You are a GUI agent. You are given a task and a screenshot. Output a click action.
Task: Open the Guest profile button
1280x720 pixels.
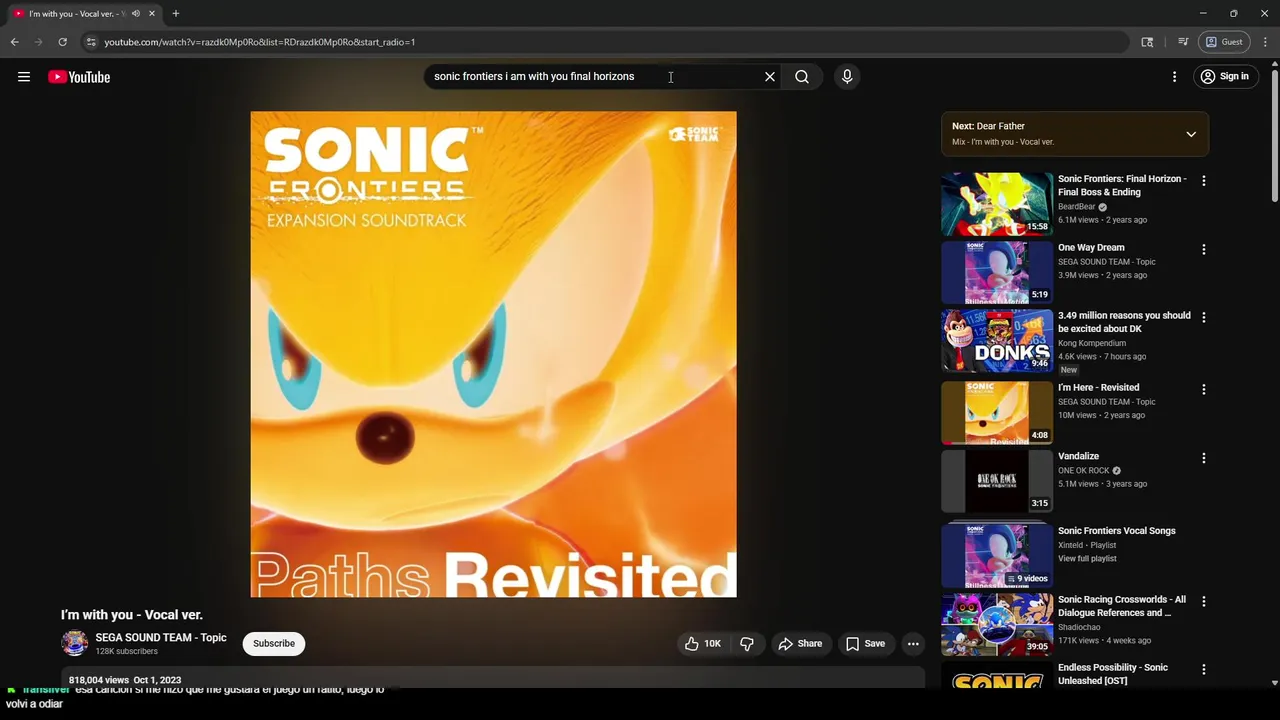[x=1224, y=42]
